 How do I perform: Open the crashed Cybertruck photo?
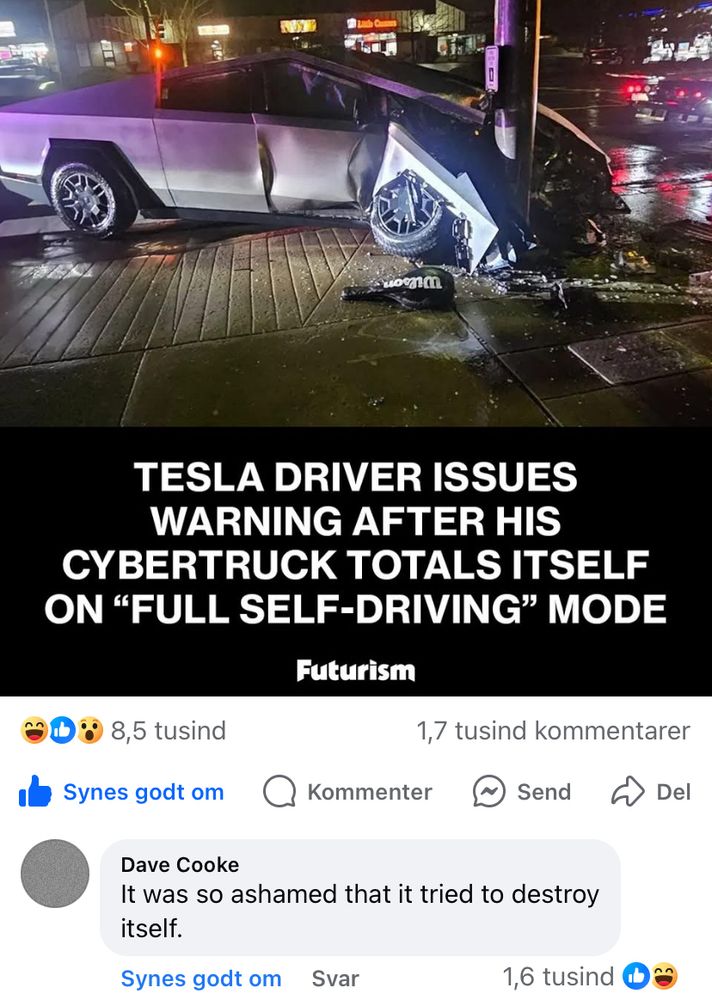(x=356, y=213)
